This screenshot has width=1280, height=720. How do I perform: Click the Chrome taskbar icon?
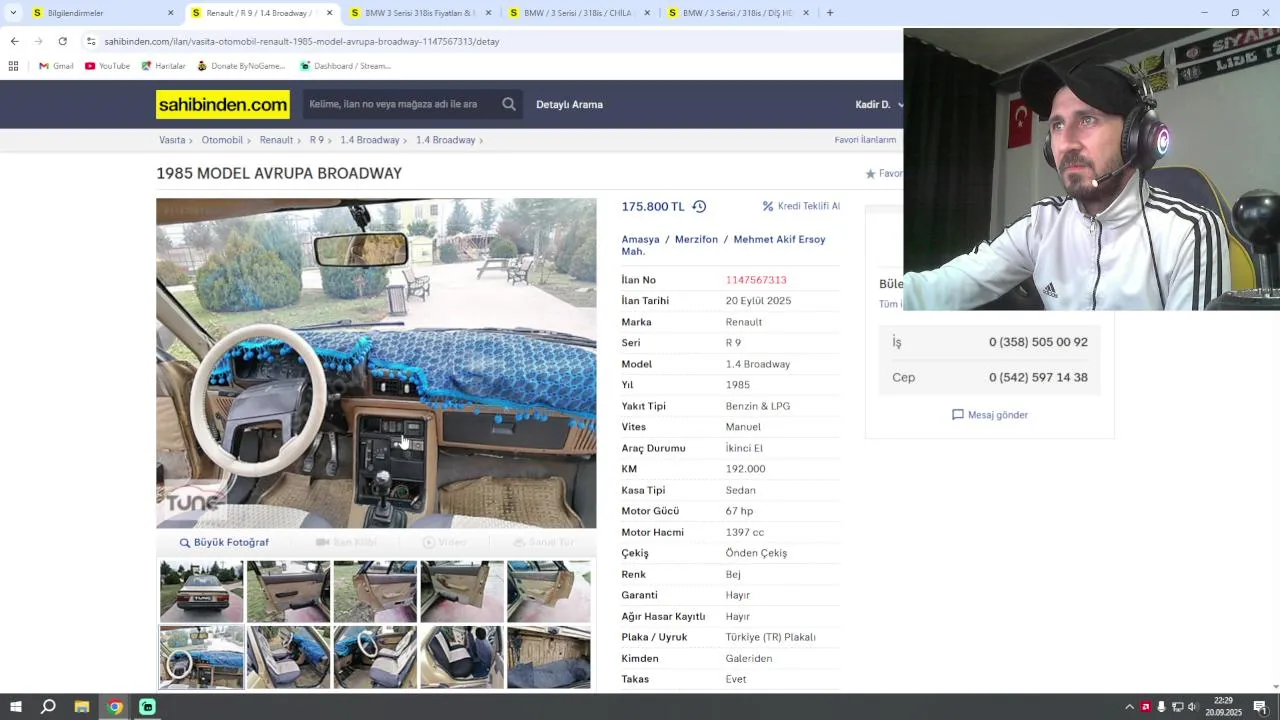point(115,707)
